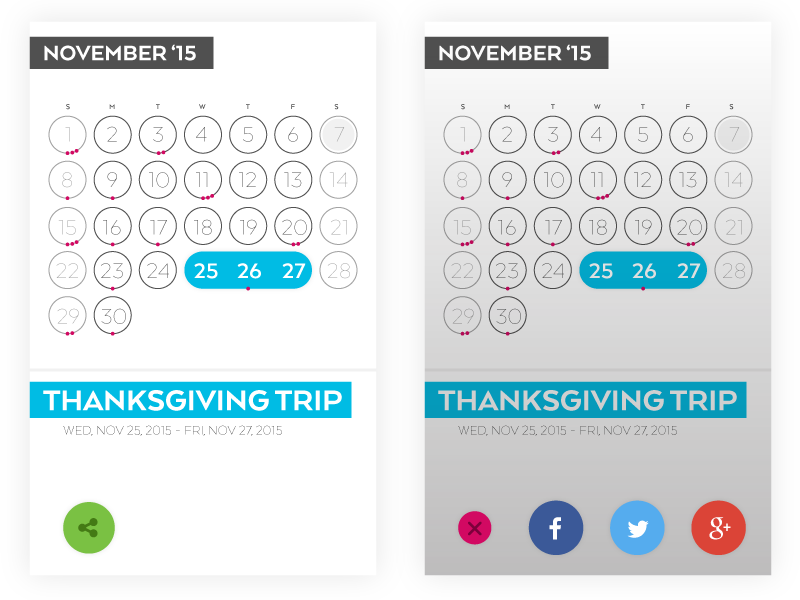Pick November 19 in the gray dimmed calendar
The width and height of the screenshot is (800, 600).
643,225
